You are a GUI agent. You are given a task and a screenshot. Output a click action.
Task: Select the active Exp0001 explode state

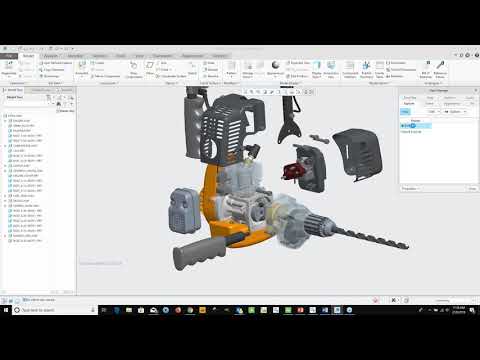[x=416, y=126]
